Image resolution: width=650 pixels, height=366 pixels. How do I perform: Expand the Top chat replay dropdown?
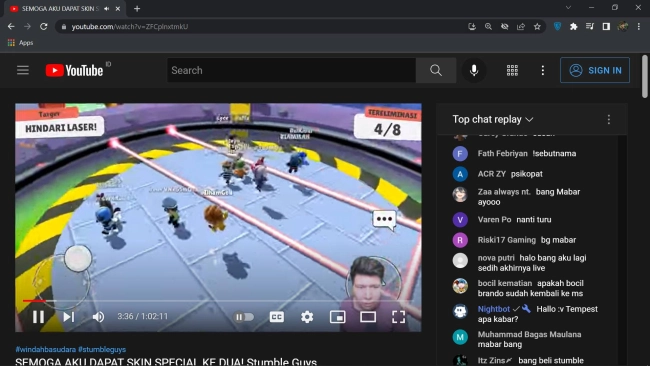[x=492, y=119]
